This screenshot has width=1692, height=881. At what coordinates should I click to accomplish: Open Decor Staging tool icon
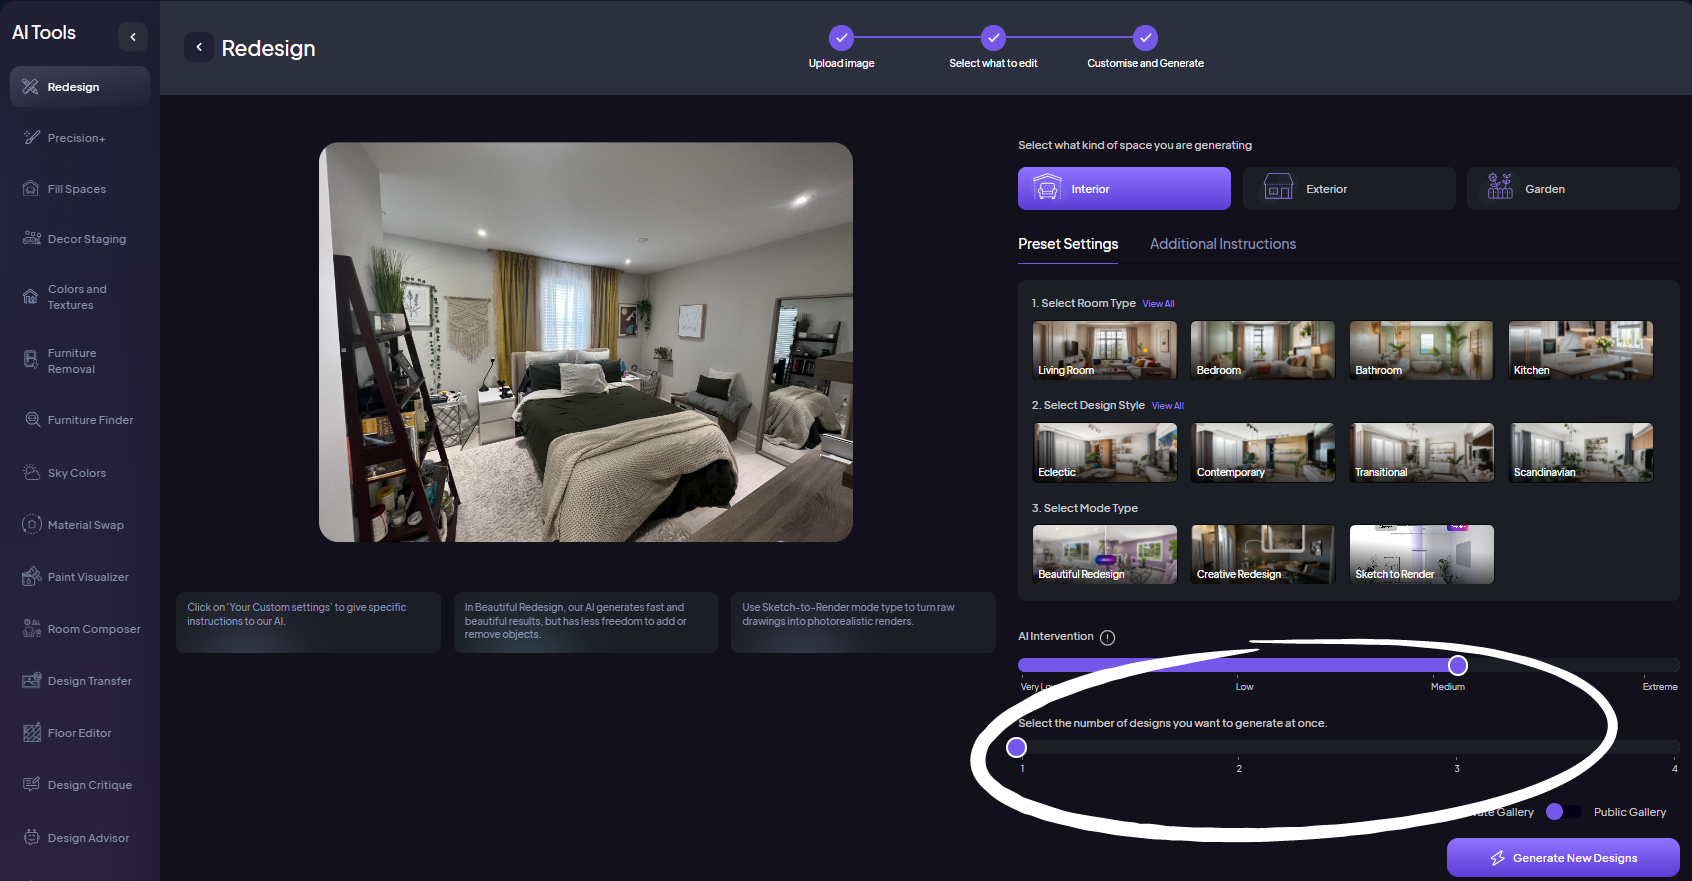pyautogui.click(x=32, y=239)
